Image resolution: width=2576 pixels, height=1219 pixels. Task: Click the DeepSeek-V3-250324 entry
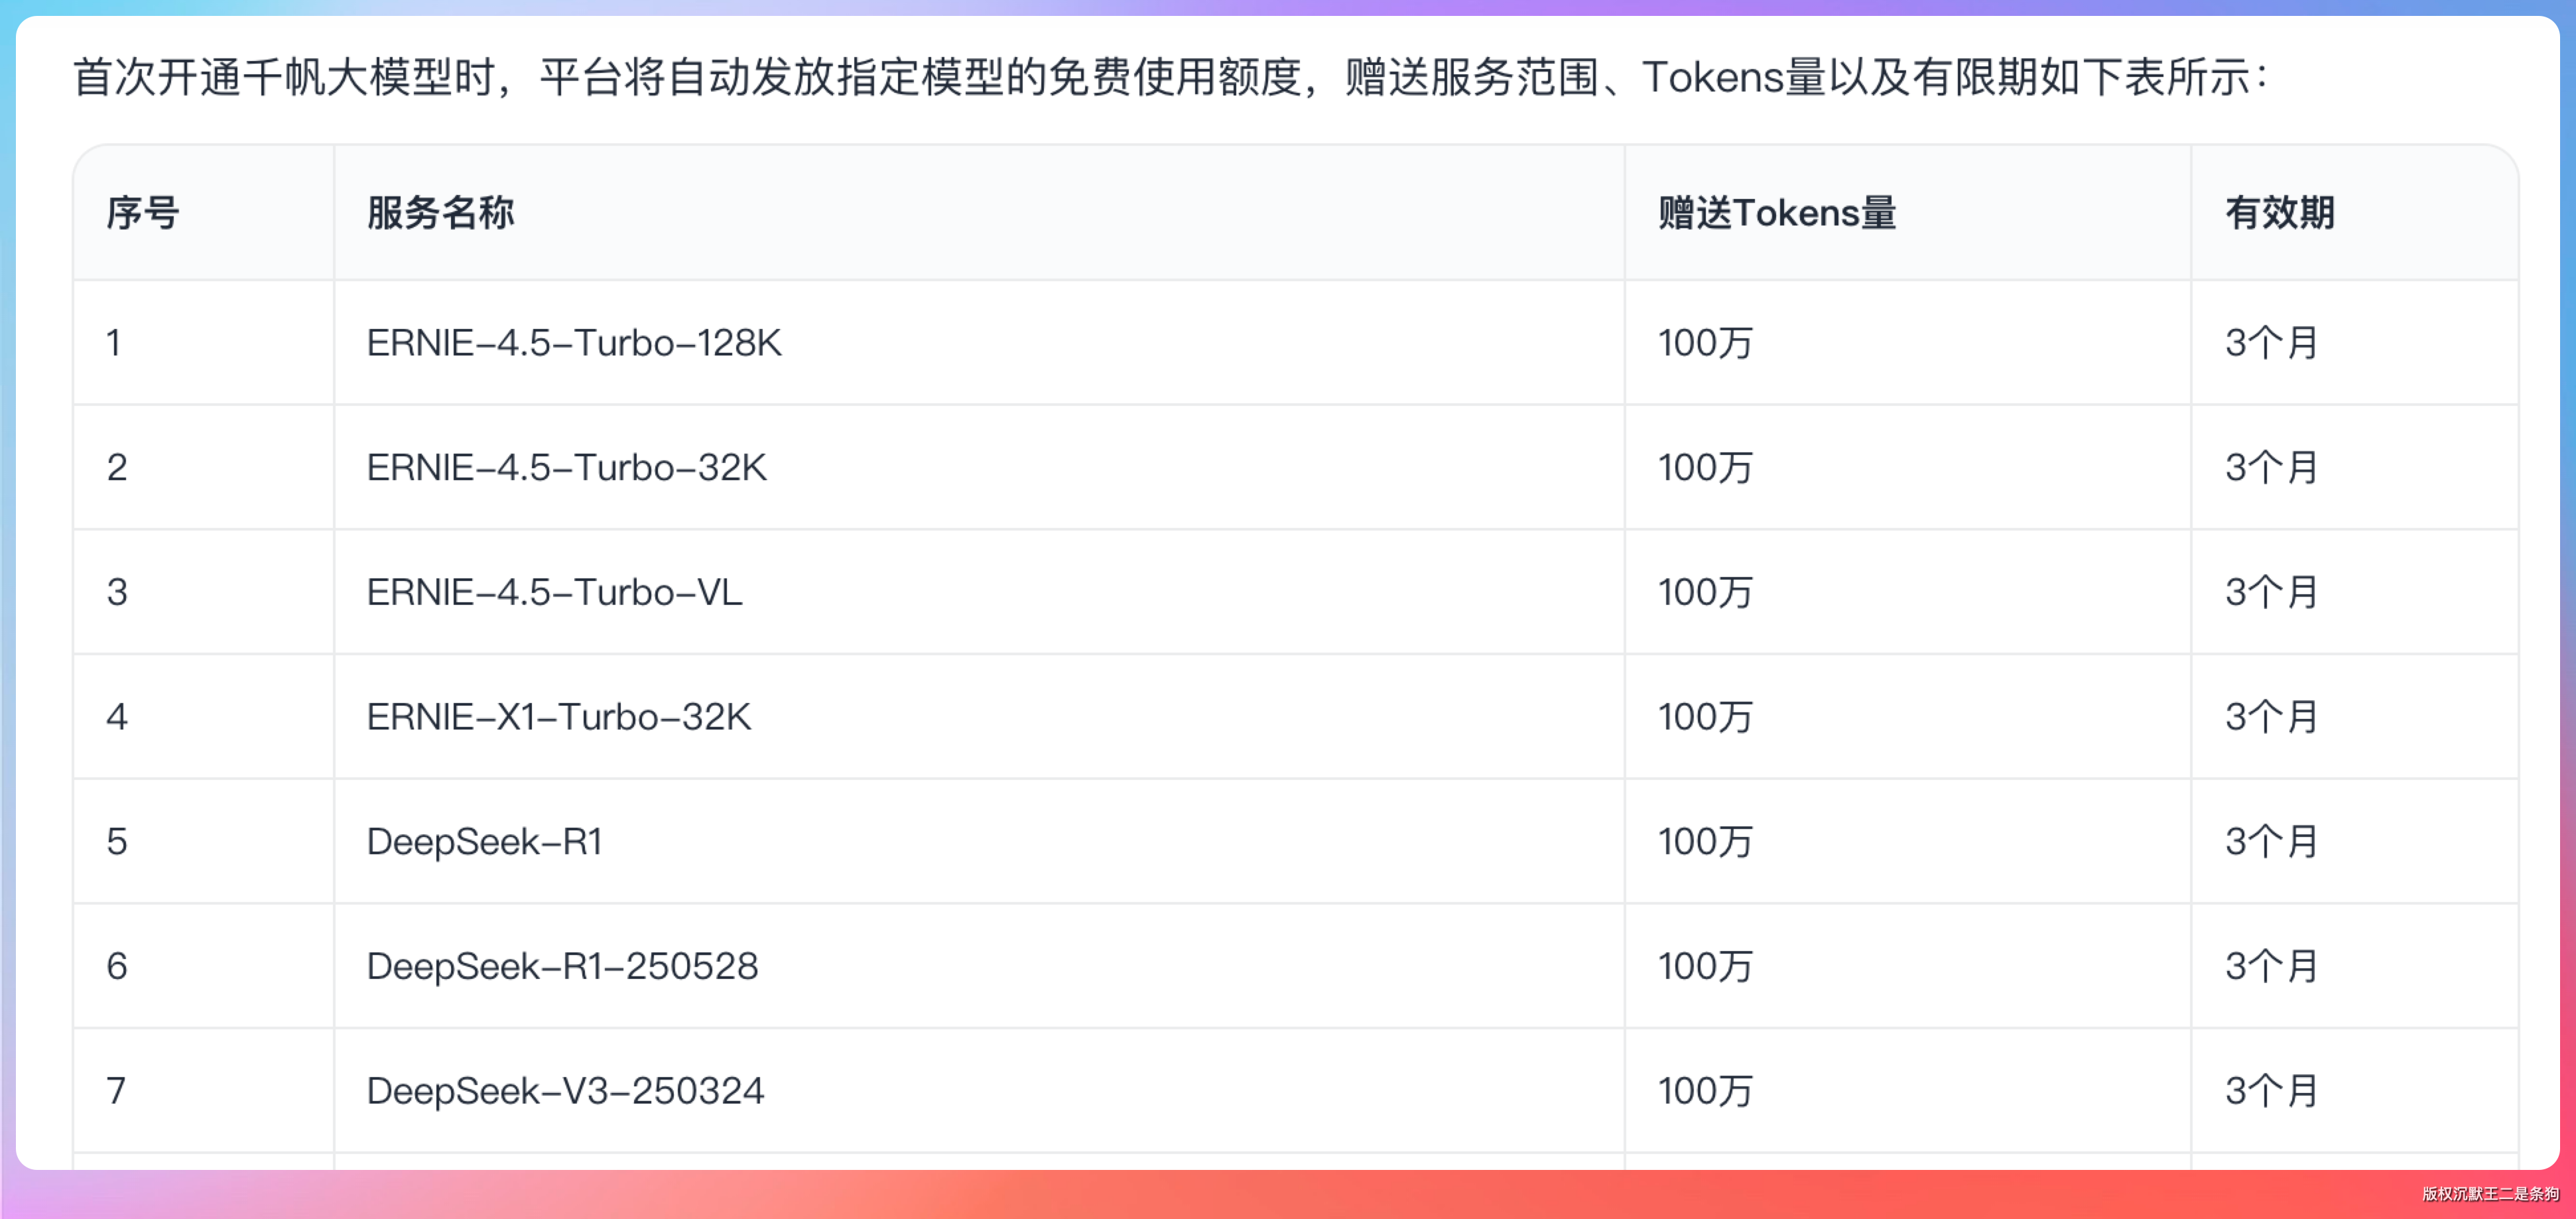565,1091
